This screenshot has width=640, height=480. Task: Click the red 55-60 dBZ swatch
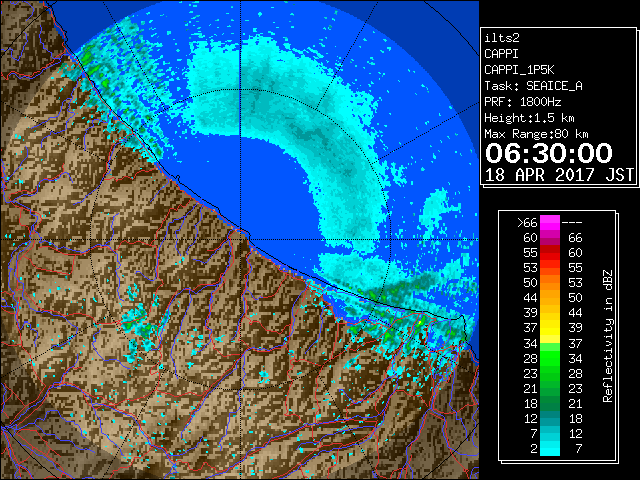[550, 253]
